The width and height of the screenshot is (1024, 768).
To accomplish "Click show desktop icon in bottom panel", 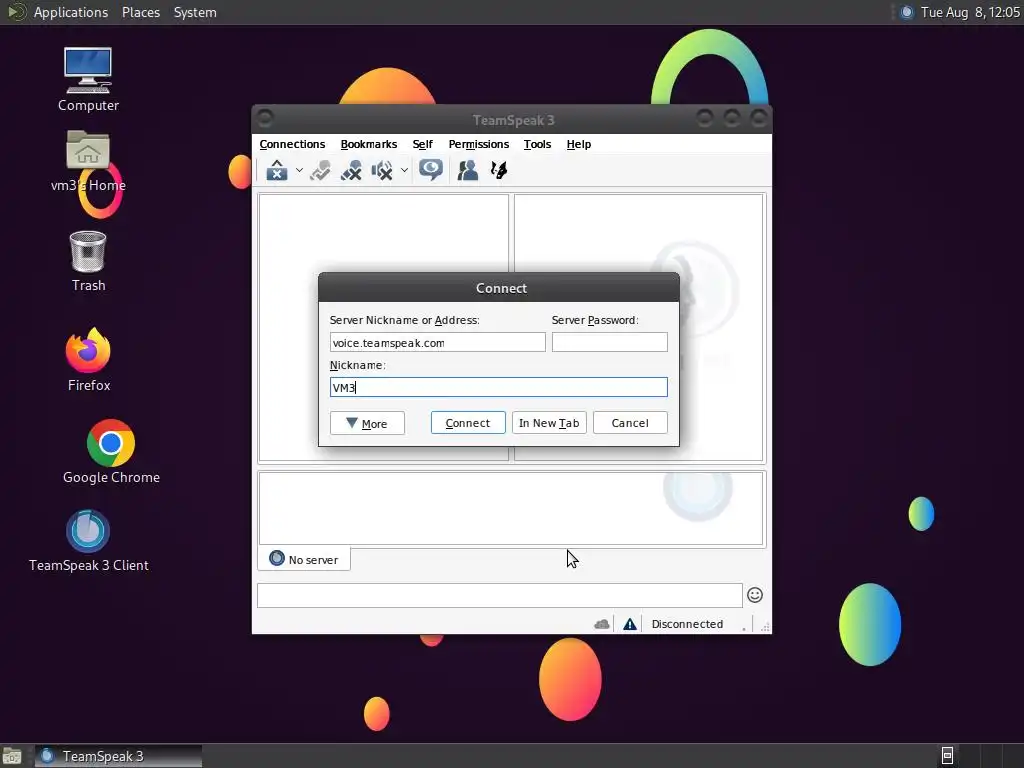I will (12, 756).
